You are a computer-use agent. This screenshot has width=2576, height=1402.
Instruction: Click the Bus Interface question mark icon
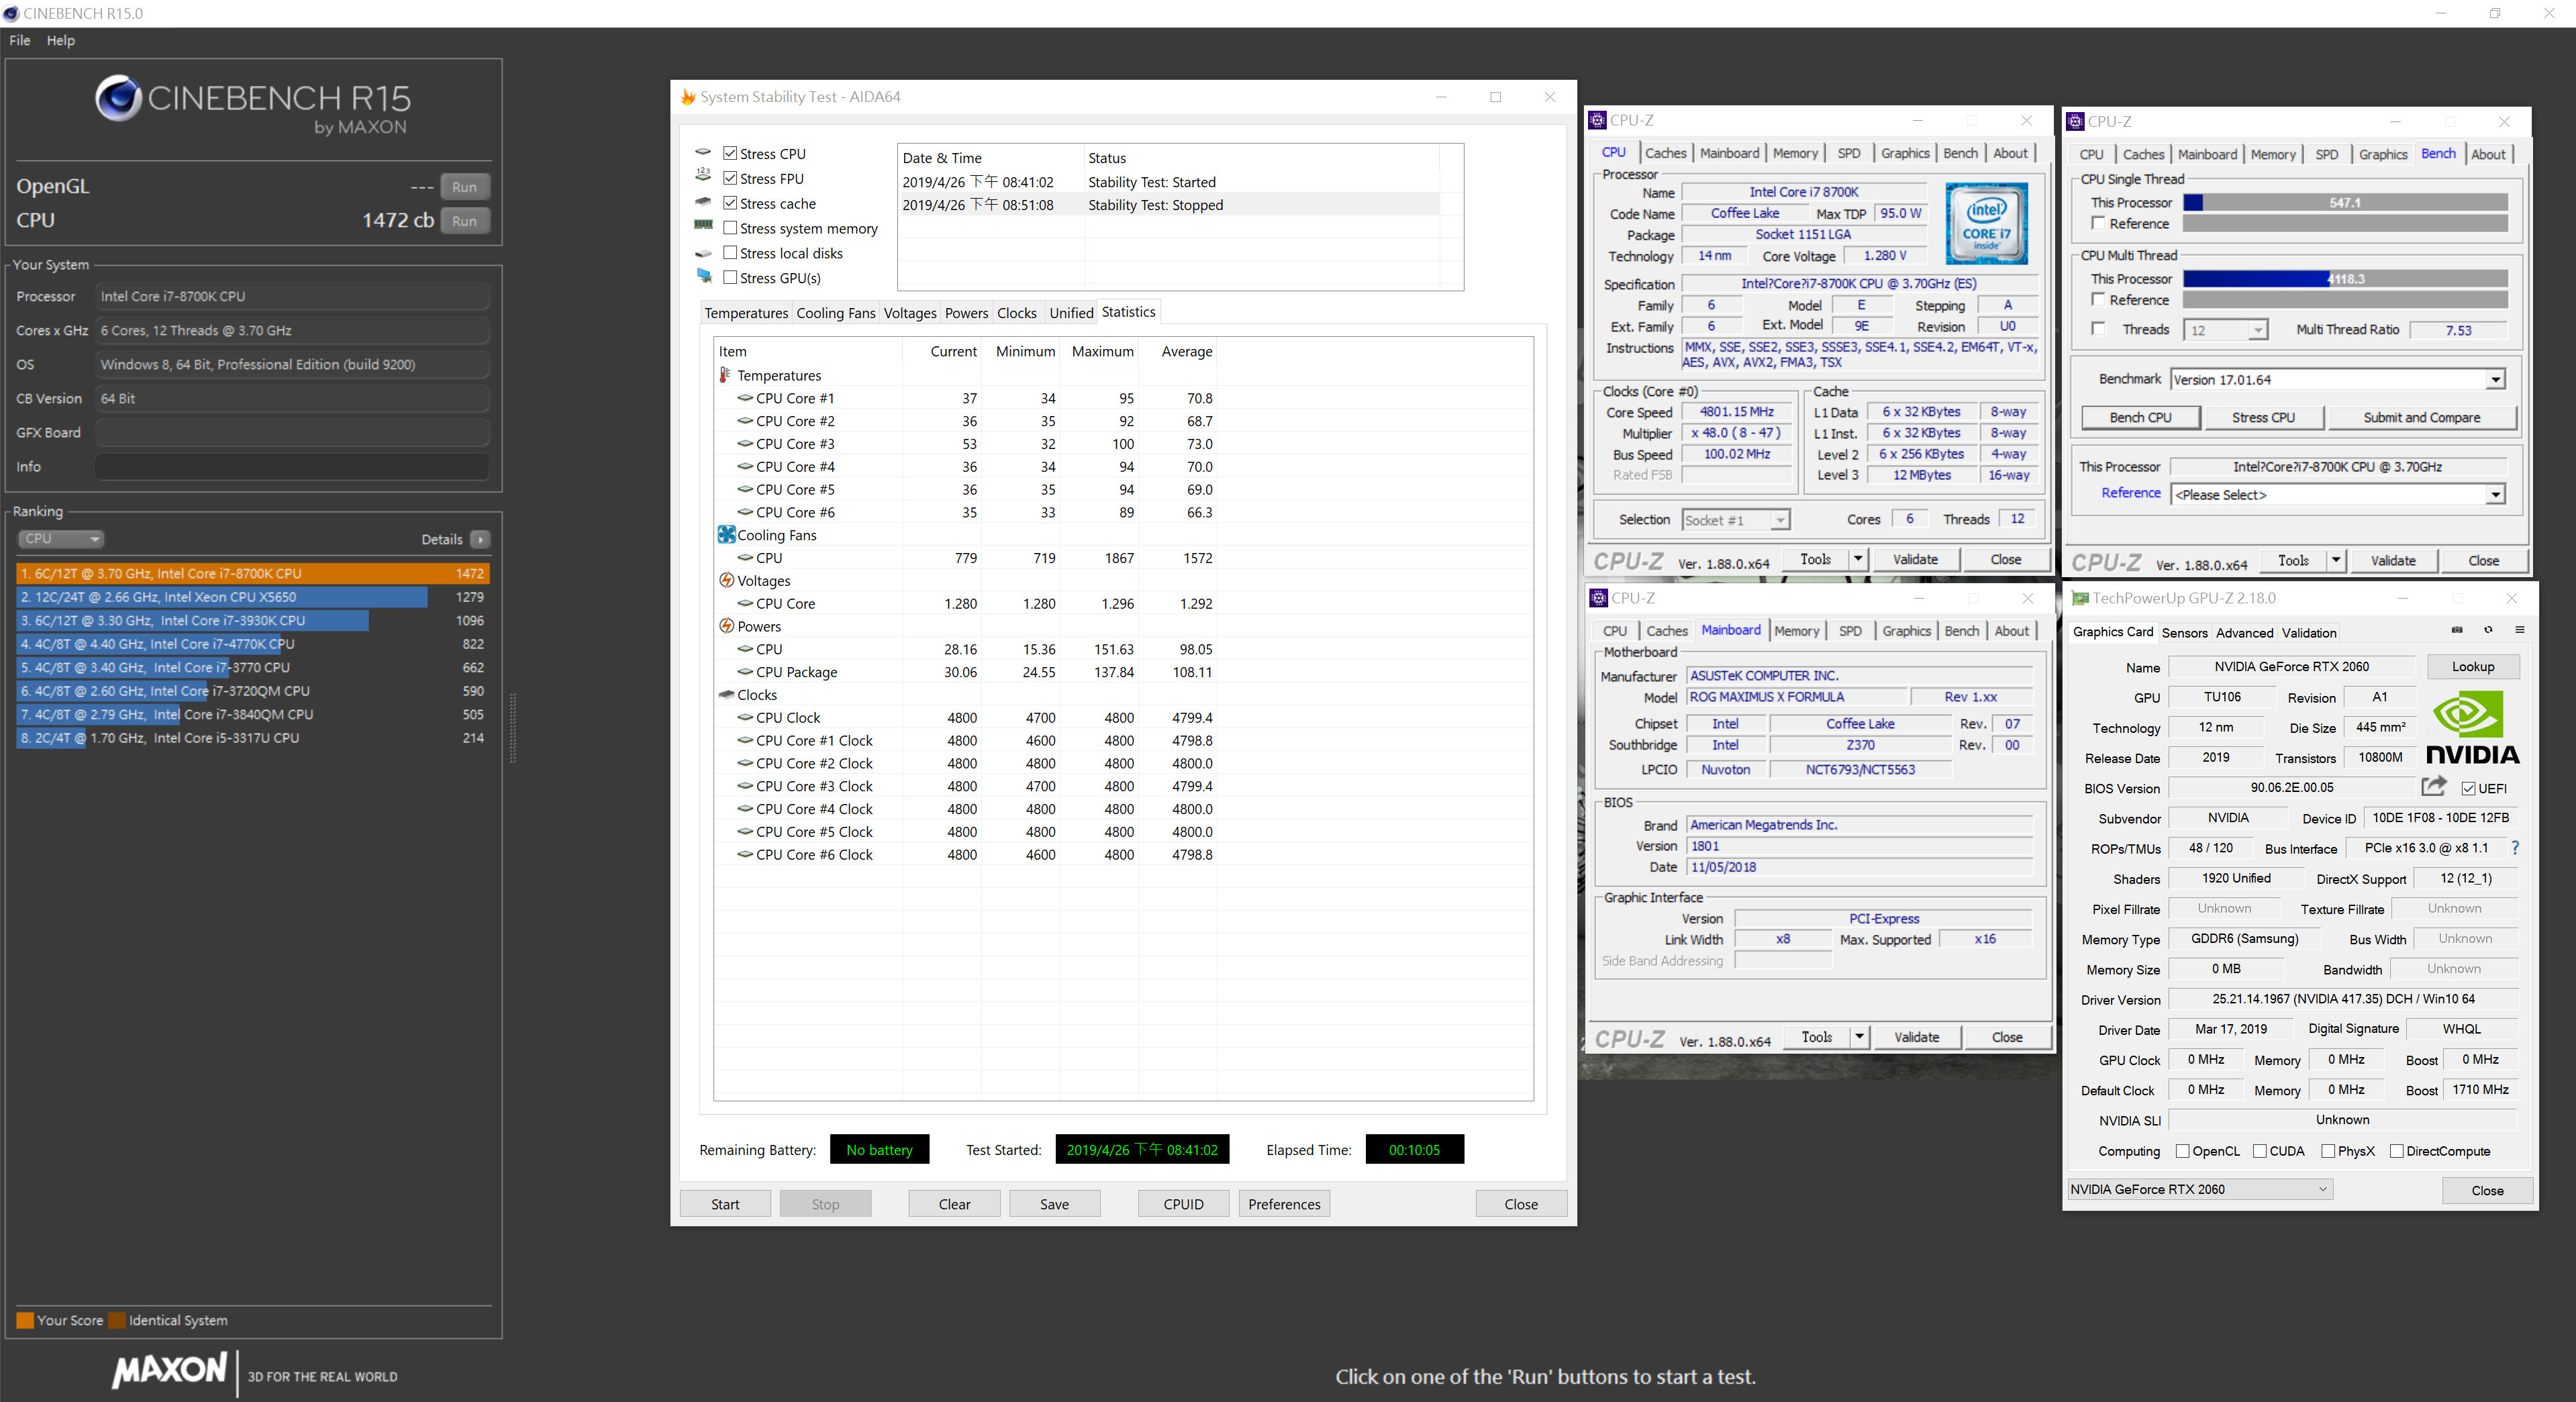point(2514,848)
